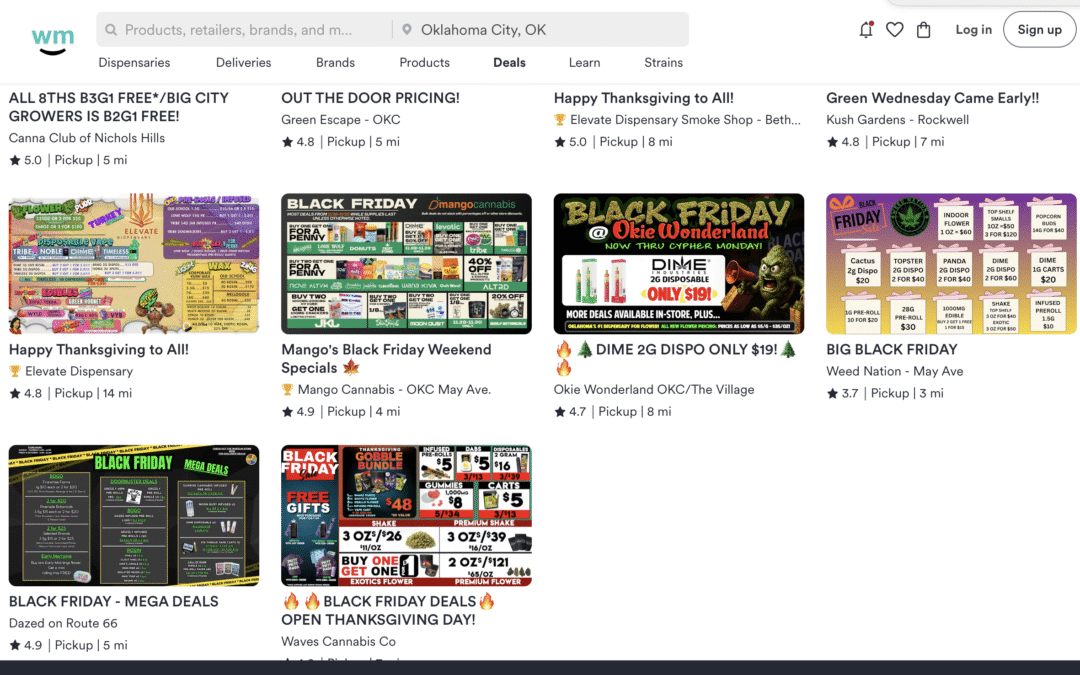
Task: Click the Log in link
Action: pos(973,30)
